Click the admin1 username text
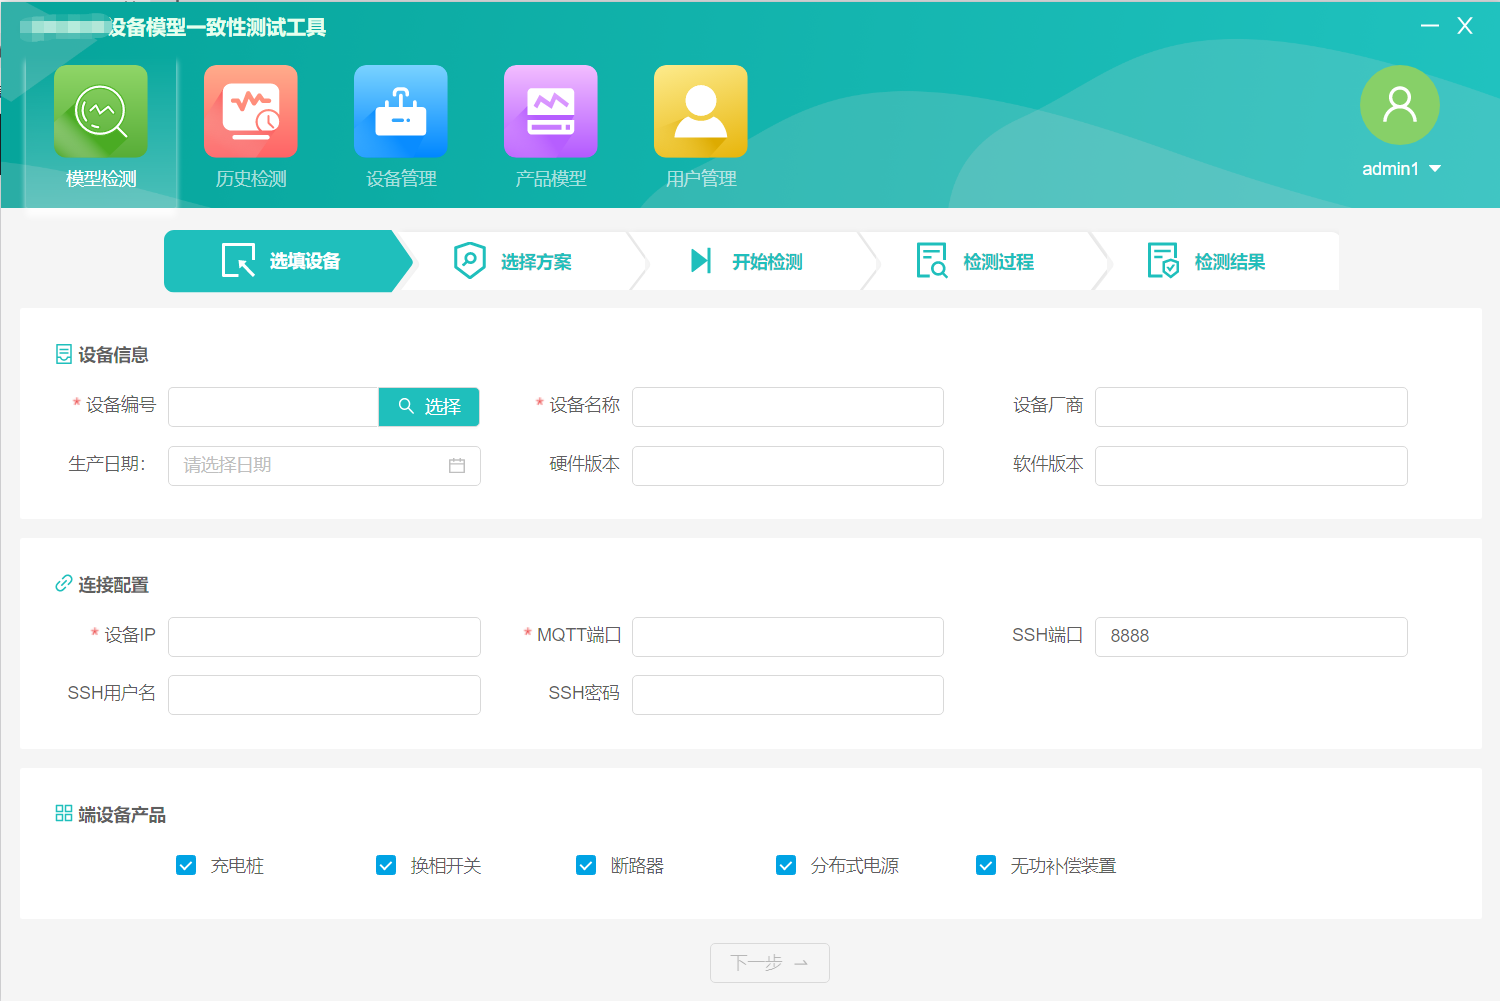The width and height of the screenshot is (1500, 1001). (1390, 169)
